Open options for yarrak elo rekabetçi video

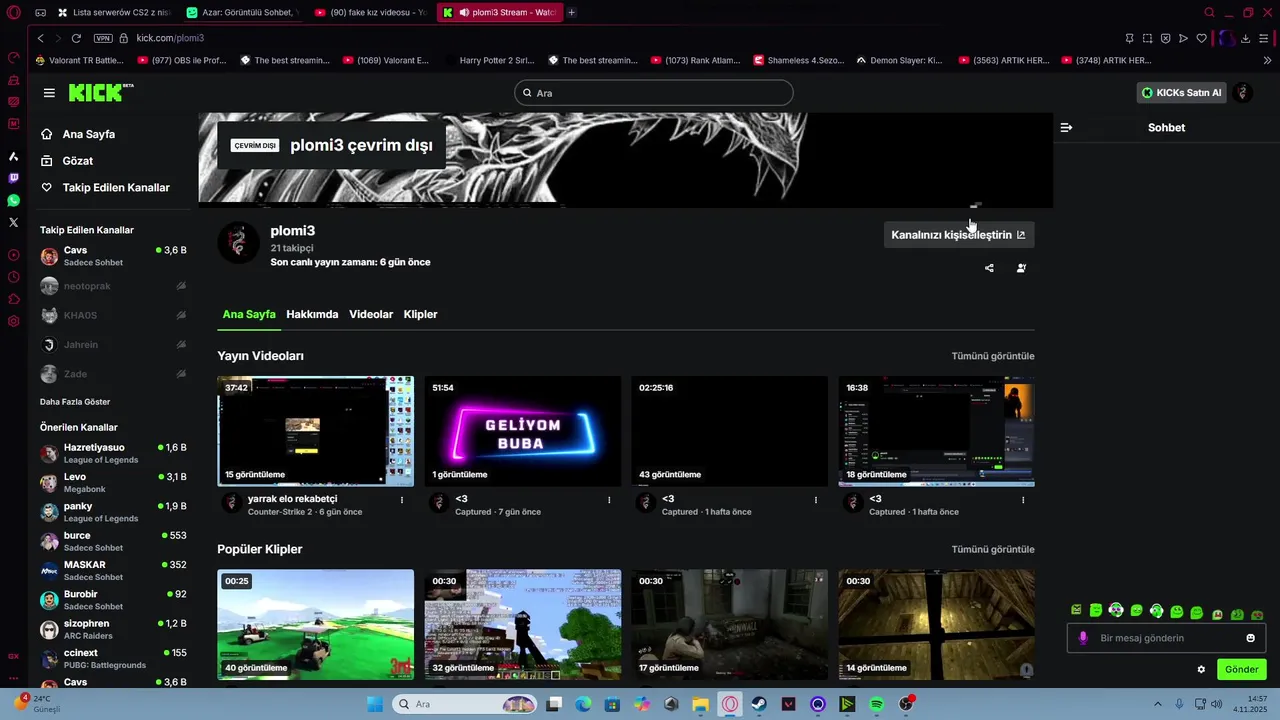tap(402, 499)
